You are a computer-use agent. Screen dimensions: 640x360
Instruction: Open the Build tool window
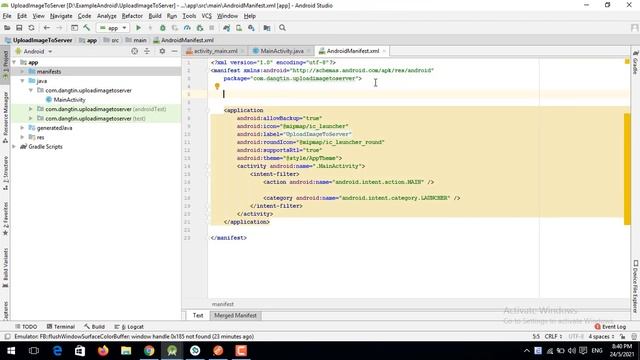pyautogui.click(x=95, y=327)
